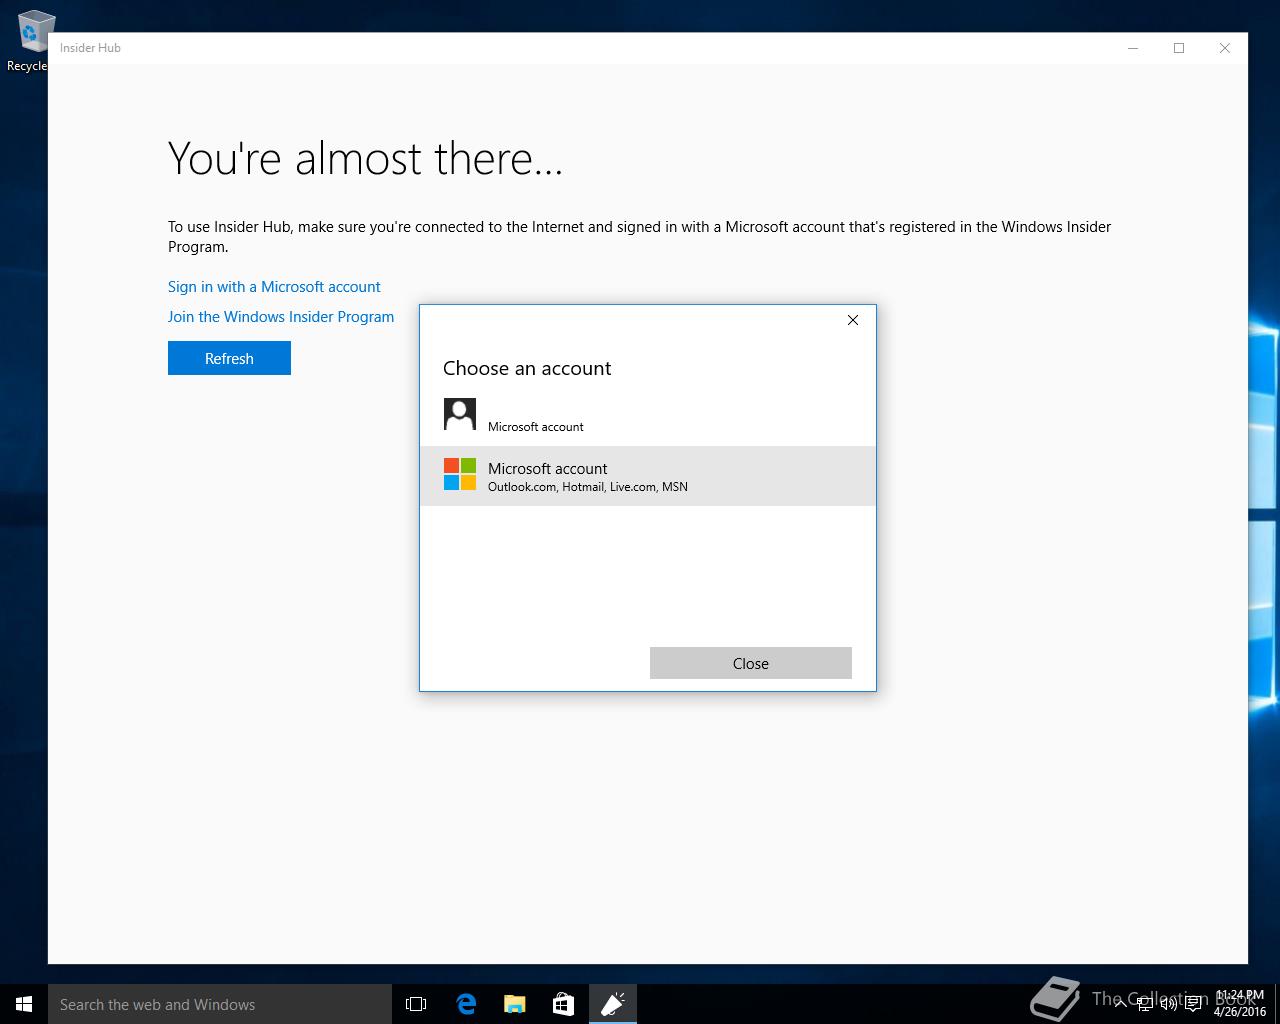
Task: Close the Insider Hub window
Action: 1225,48
